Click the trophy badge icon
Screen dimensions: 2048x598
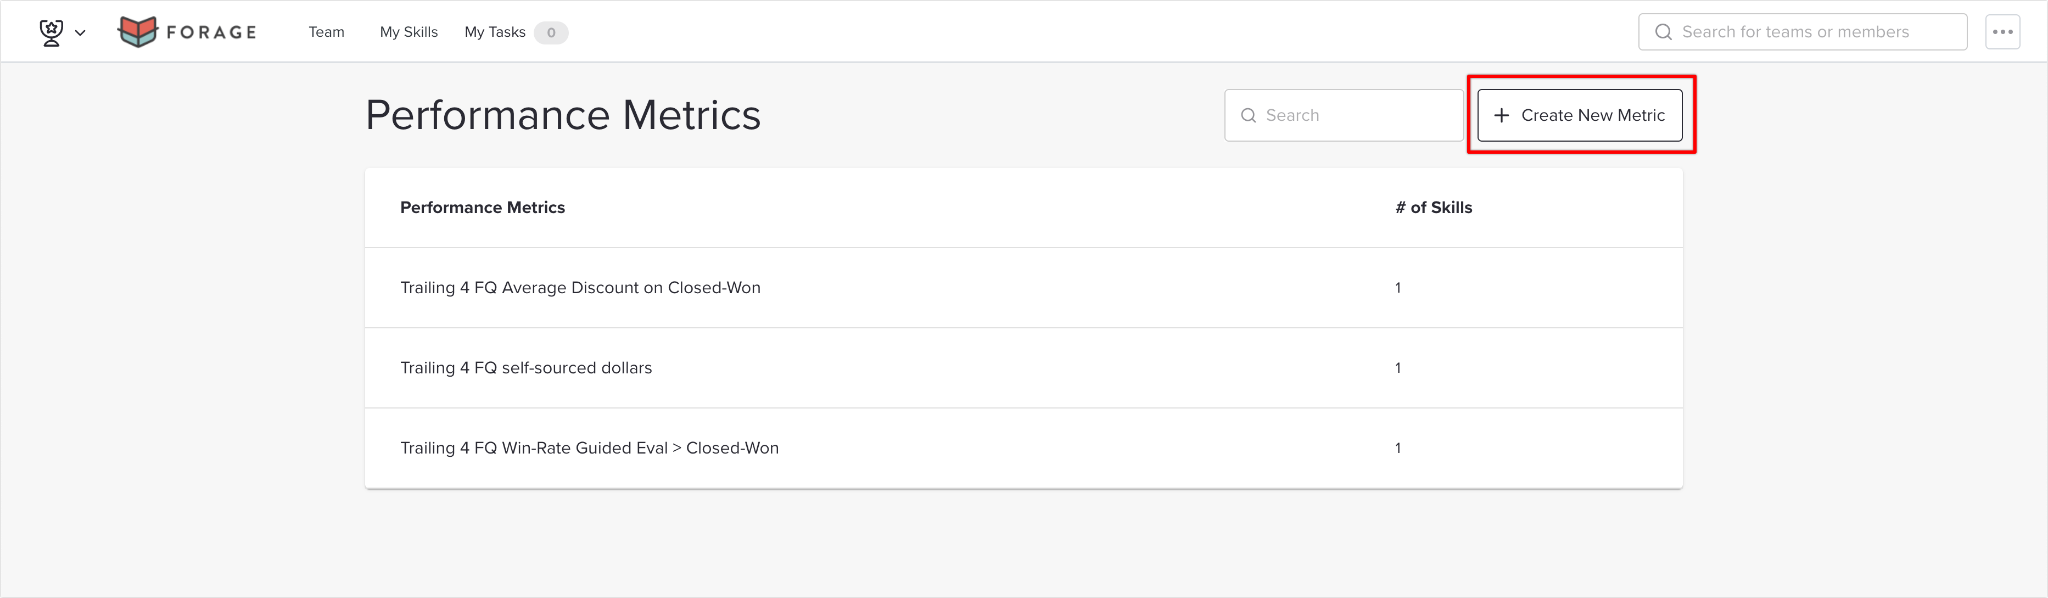(51, 32)
